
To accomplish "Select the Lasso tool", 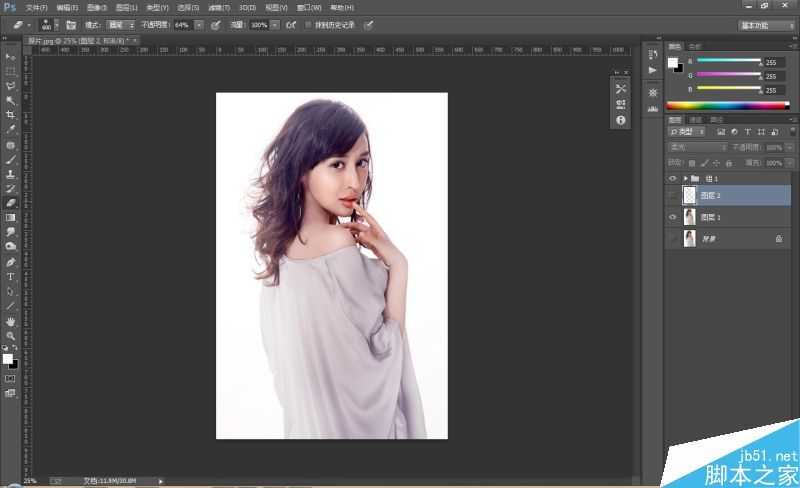I will click(x=11, y=86).
